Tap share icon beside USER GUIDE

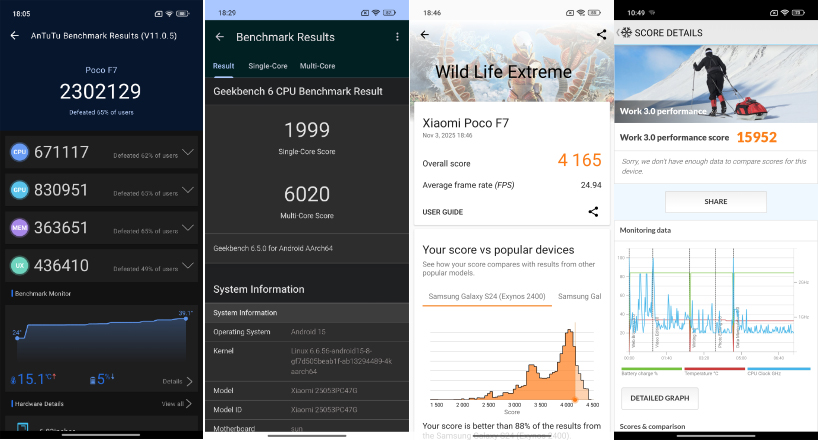pyautogui.click(x=593, y=212)
